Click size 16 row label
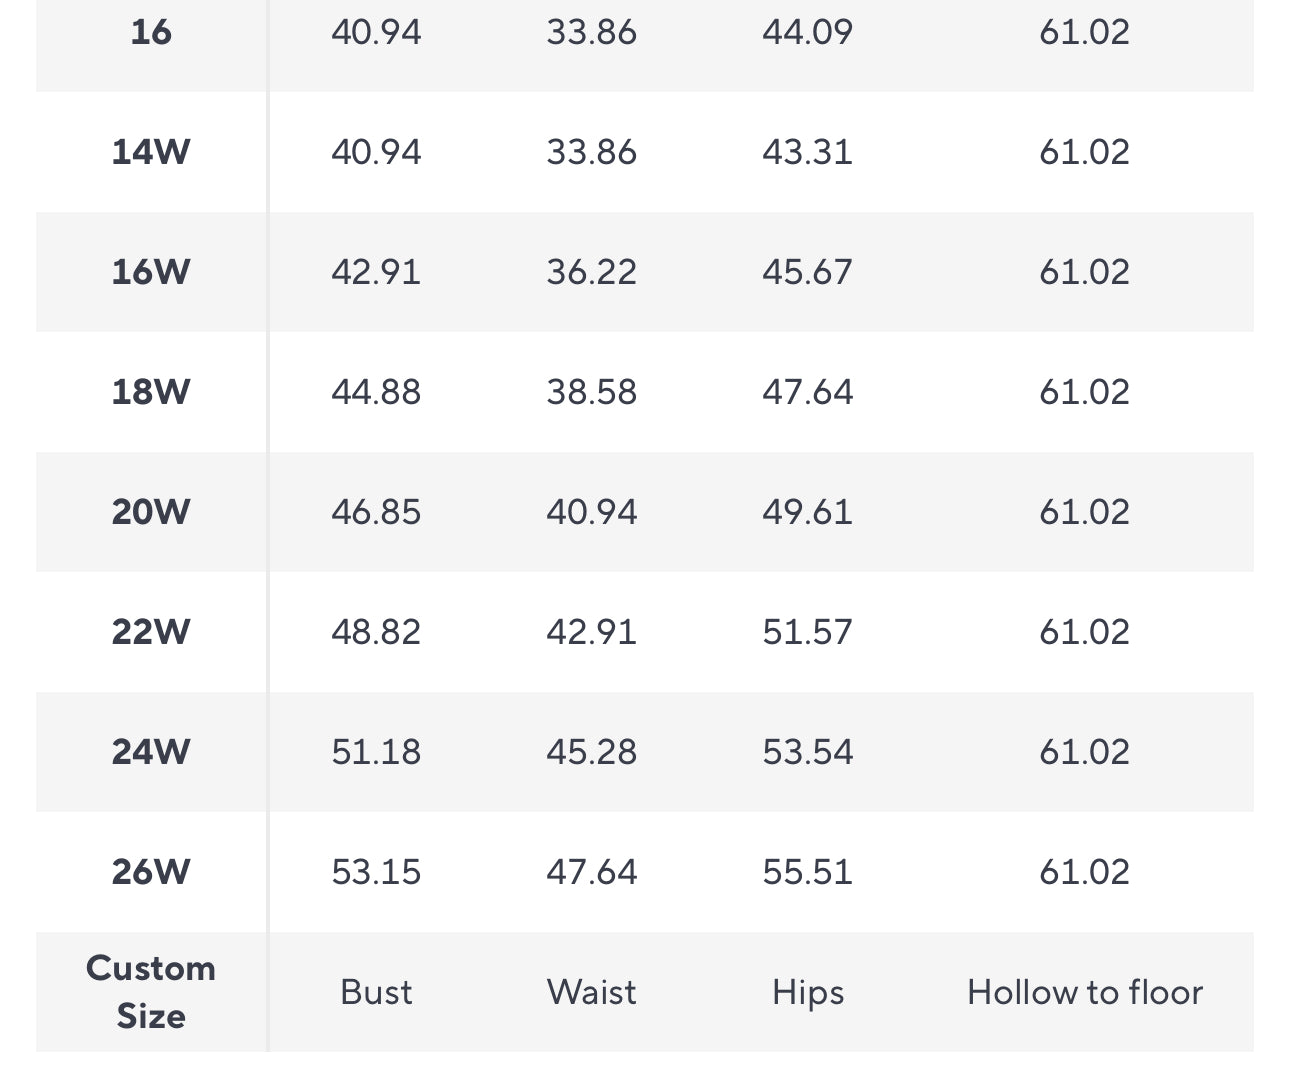 (x=151, y=32)
